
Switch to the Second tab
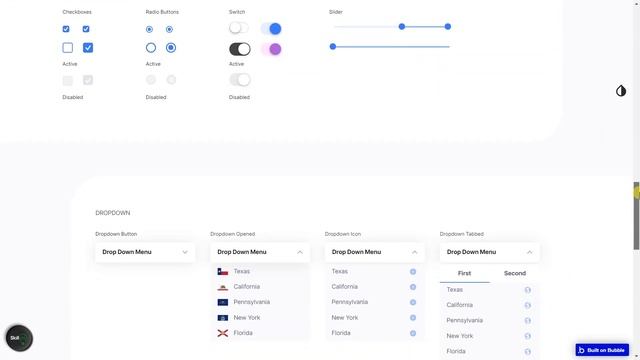point(515,273)
